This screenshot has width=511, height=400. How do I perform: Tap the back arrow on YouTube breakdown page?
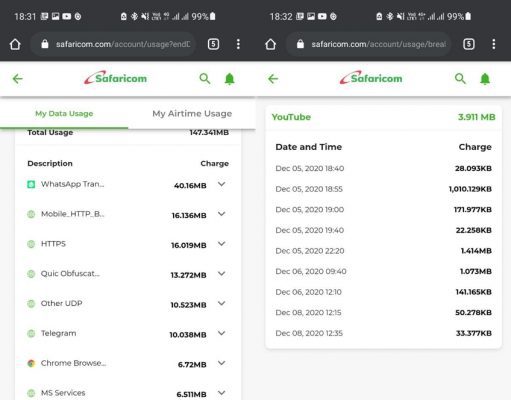click(273, 79)
